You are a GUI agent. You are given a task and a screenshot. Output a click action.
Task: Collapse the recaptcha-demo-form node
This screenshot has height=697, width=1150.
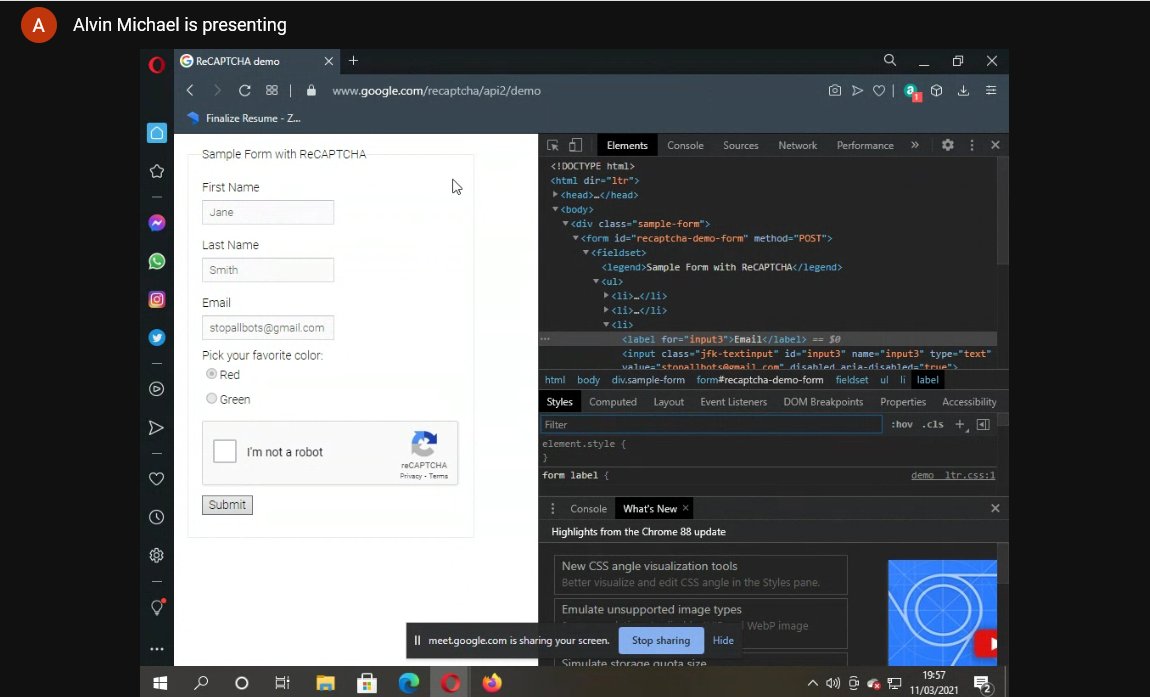tap(576, 238)
